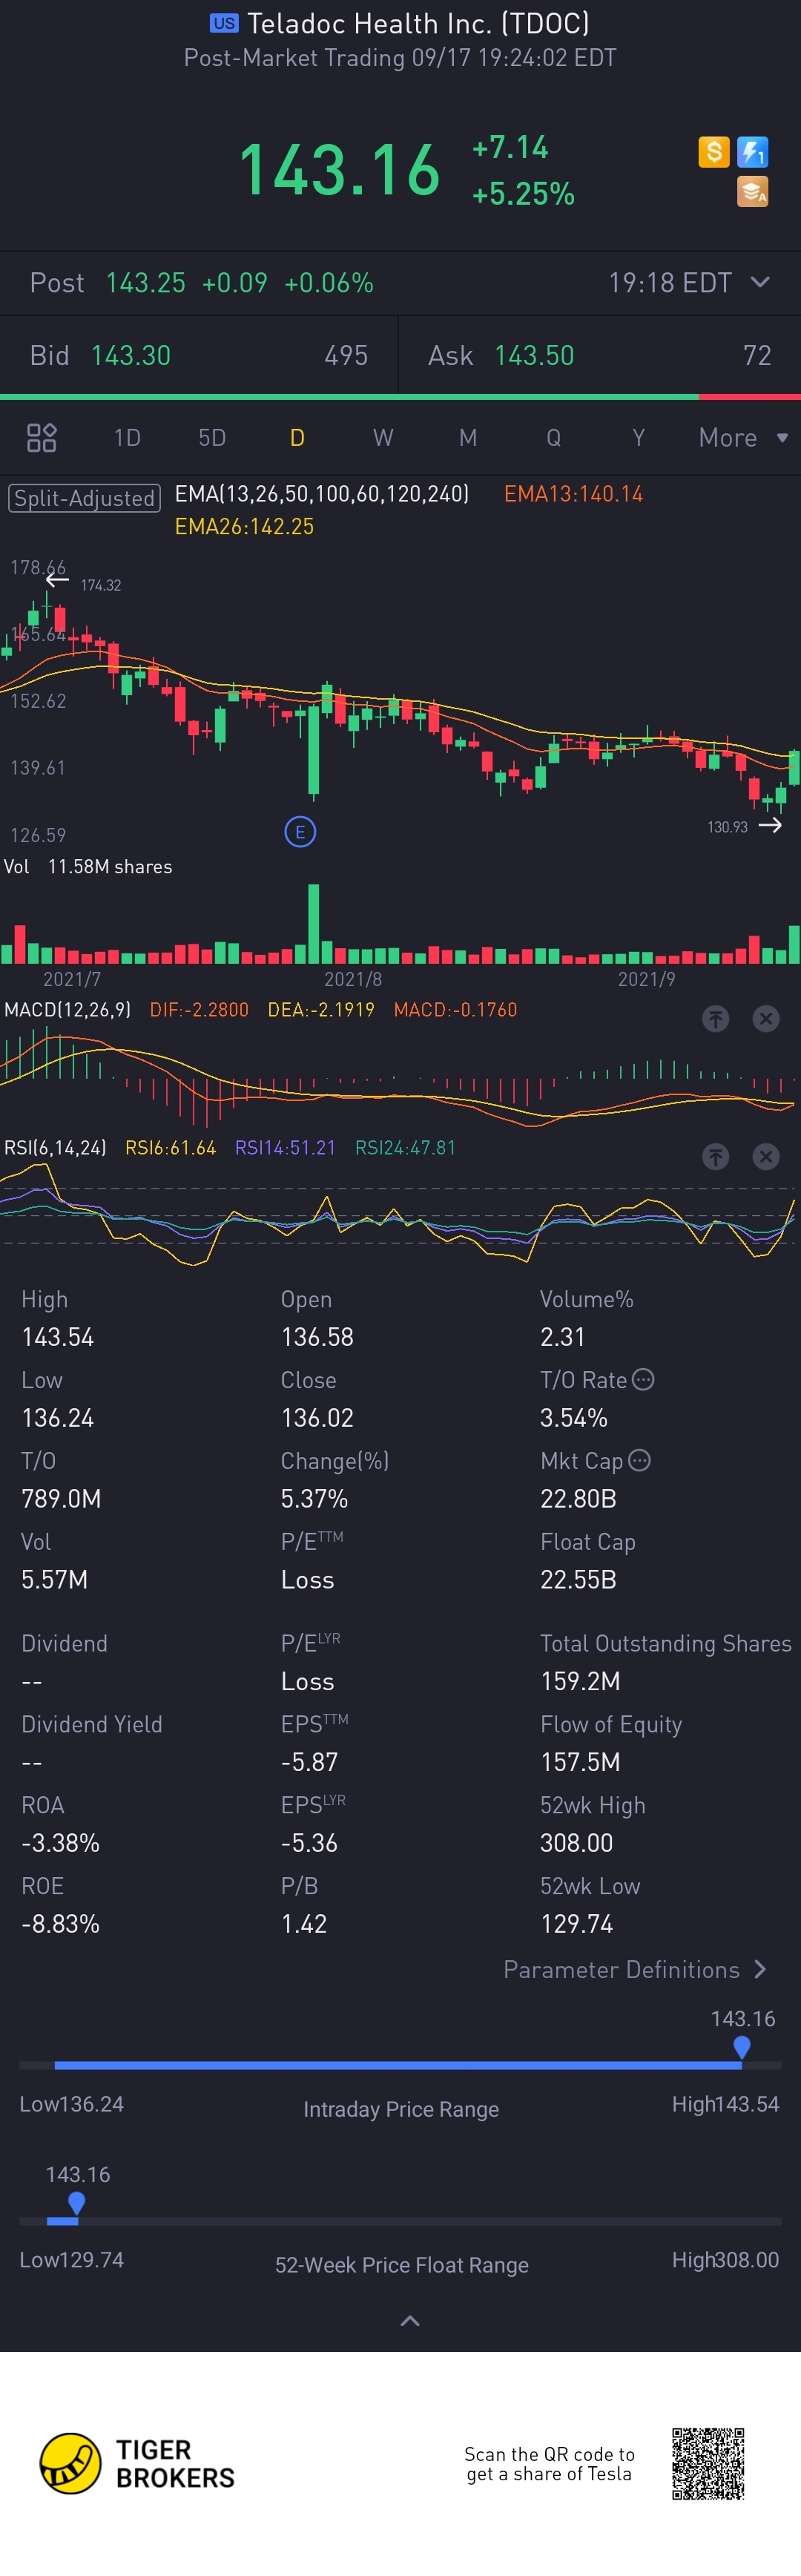Expand the post-market time dropdown chevron
801x2576 pixels.
tap(760, 282)
